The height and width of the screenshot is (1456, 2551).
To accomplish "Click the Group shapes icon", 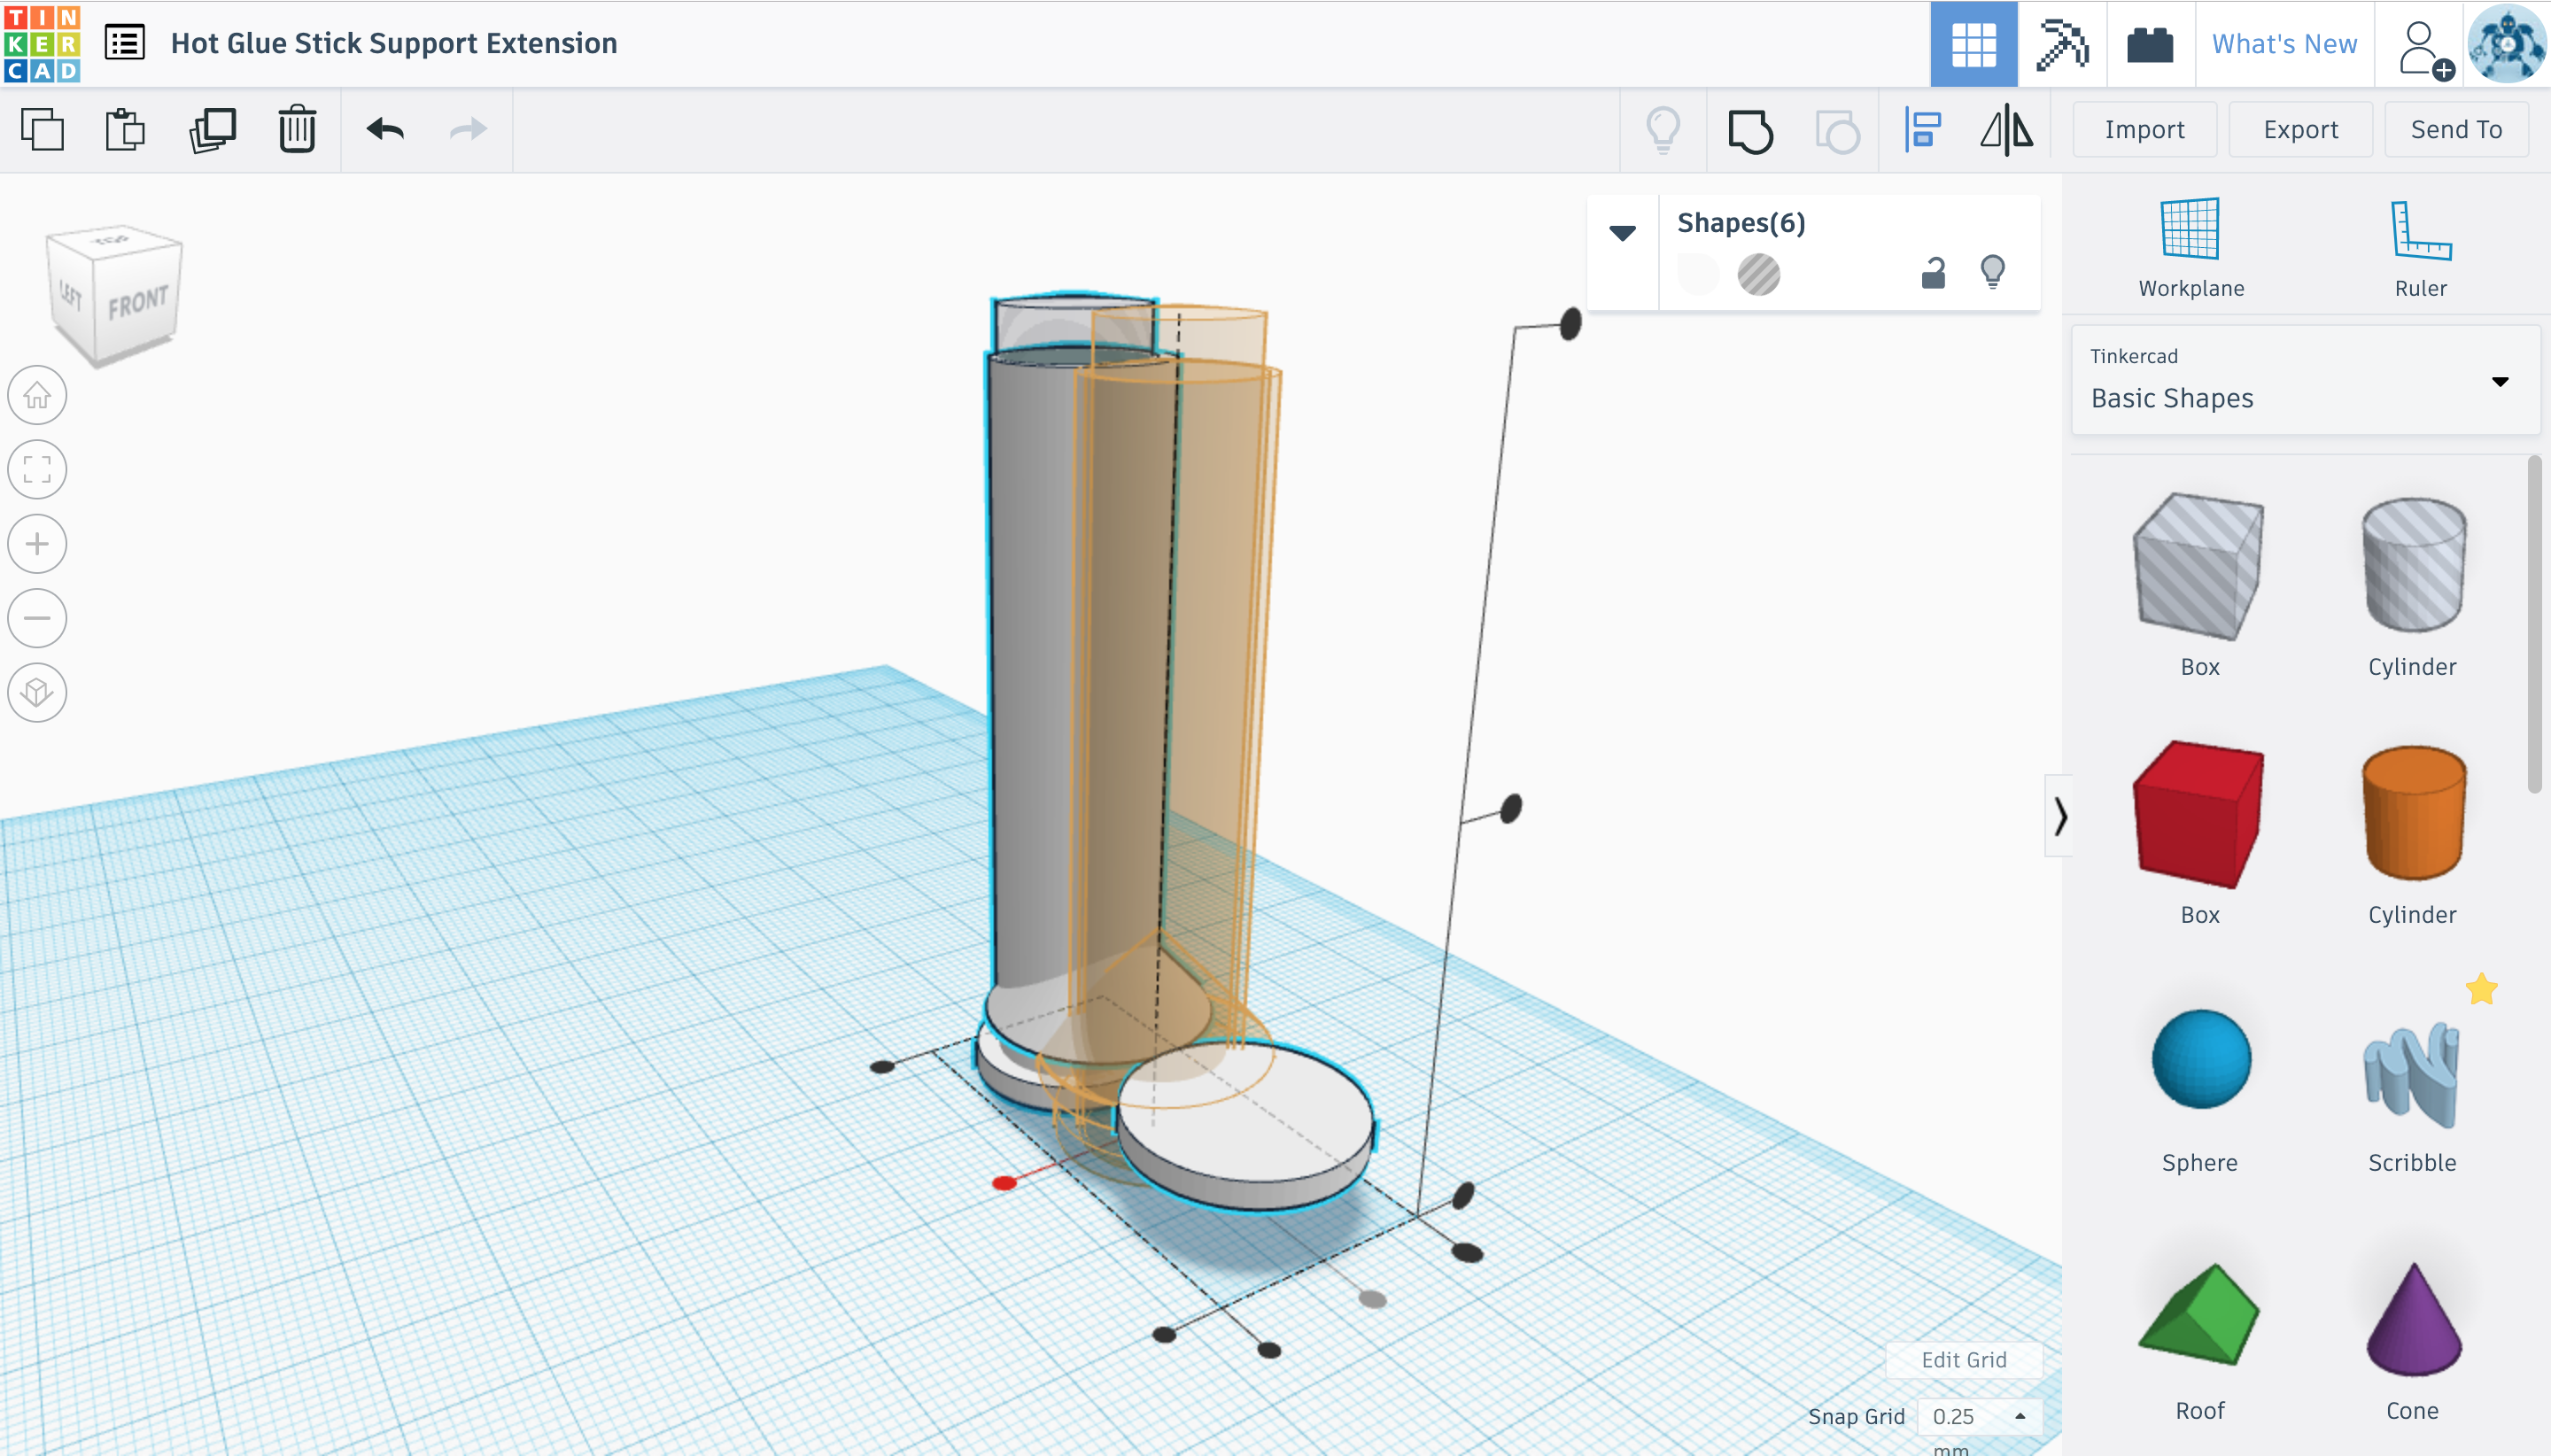I will (1750, 130).
